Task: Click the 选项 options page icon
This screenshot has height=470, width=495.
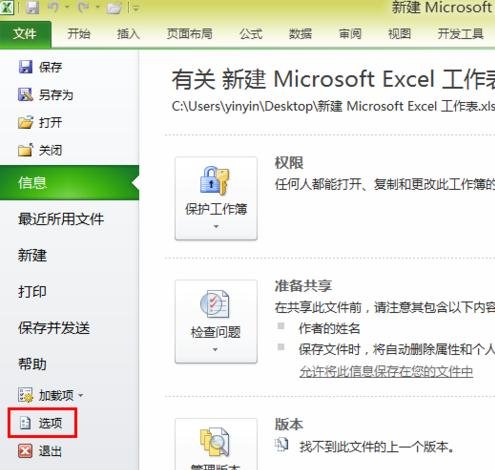Action: [25, 423]
